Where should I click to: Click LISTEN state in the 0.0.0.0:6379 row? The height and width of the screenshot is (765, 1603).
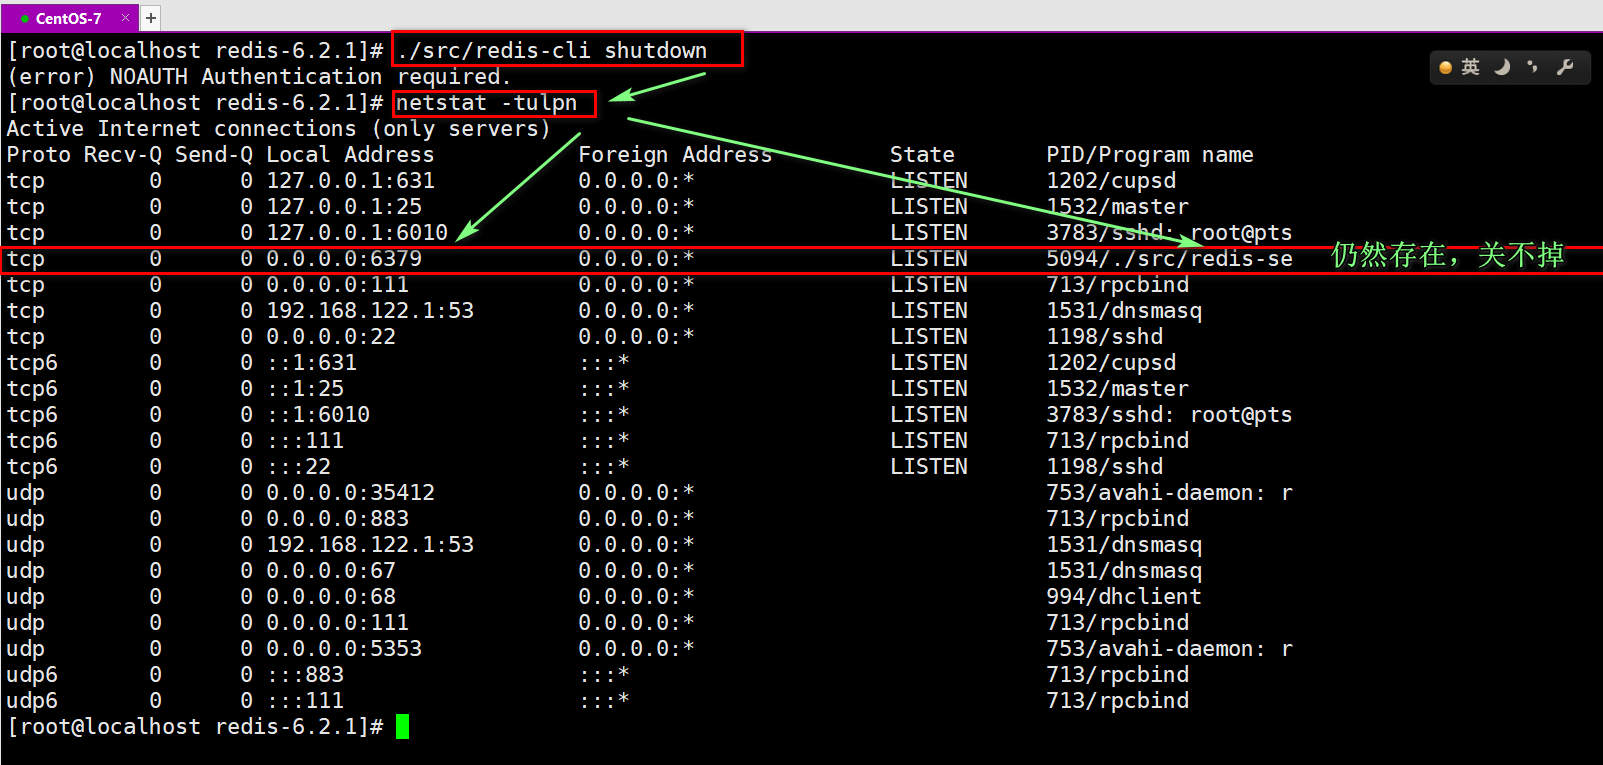point(929,258)
